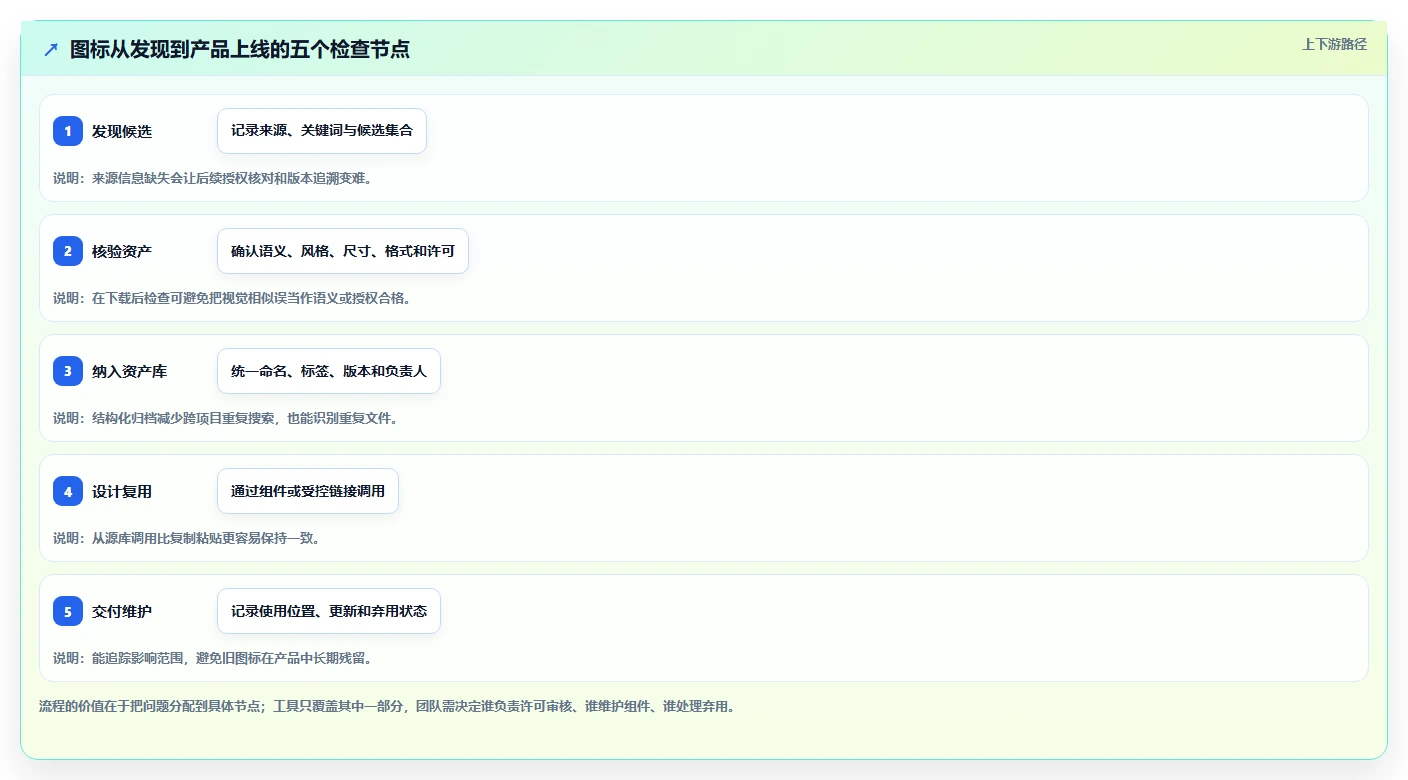Screen dimensions: 1408x780
Task: Select the 记录来源、关键词与候选集合 chip
Action: point(322,131)
